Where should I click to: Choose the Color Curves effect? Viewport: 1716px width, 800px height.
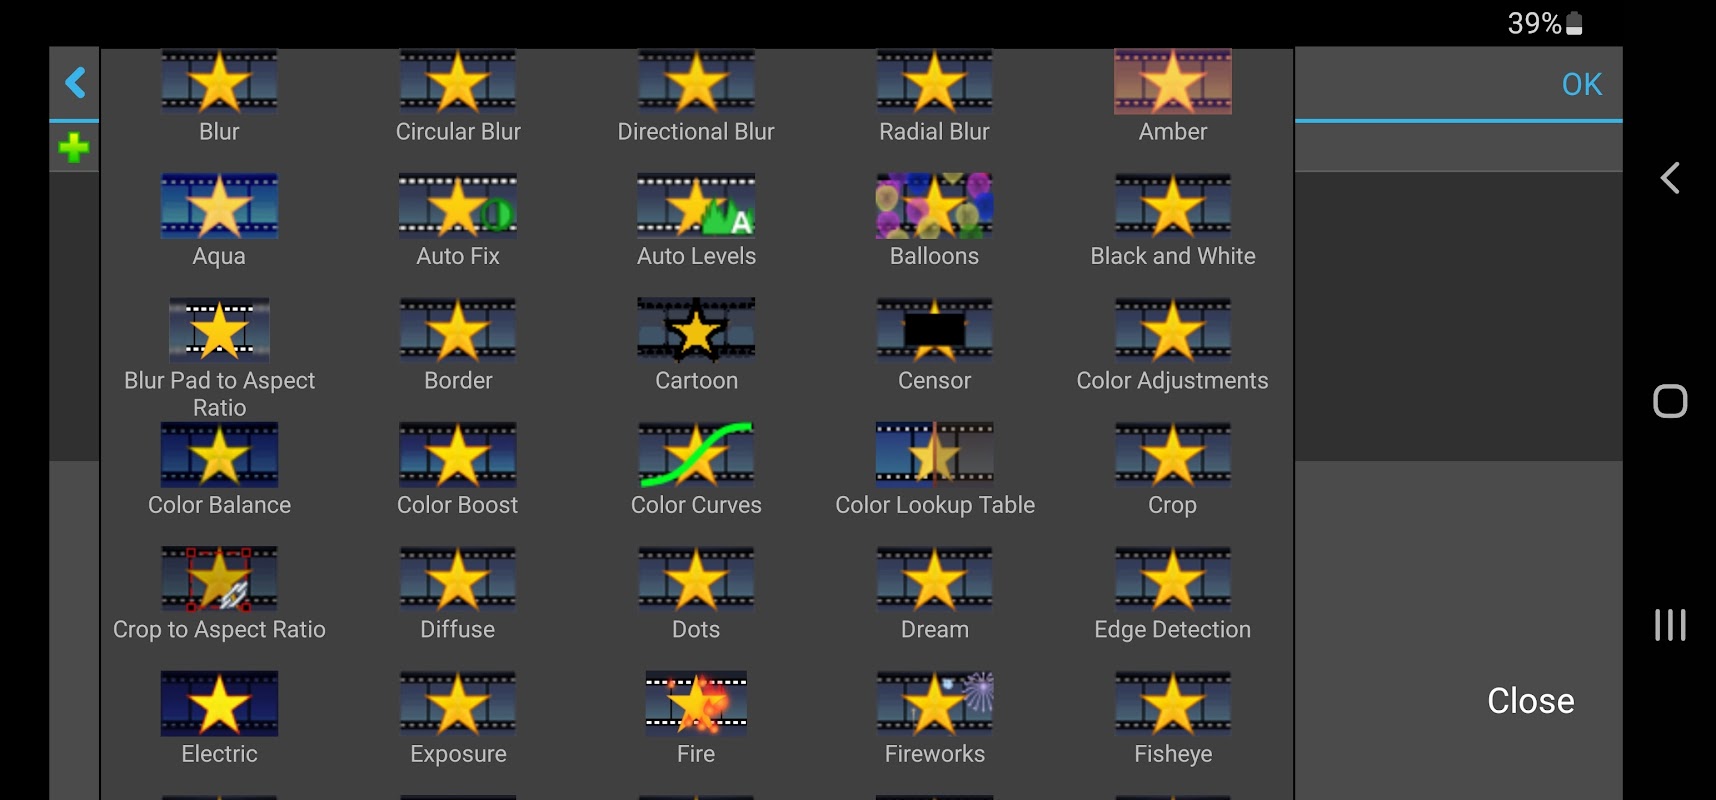[696, 455]
